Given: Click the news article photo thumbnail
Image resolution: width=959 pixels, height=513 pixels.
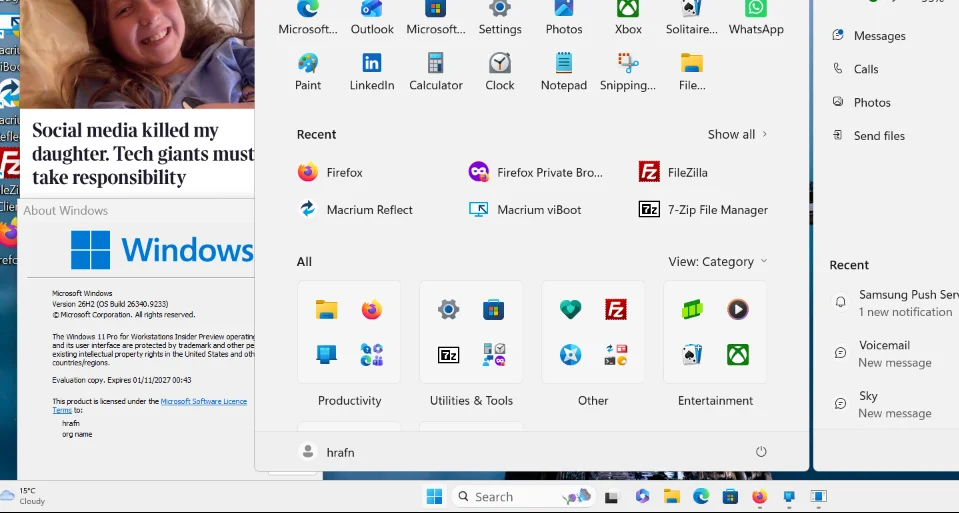Looking at the screenshot, I should click(137, 54).
